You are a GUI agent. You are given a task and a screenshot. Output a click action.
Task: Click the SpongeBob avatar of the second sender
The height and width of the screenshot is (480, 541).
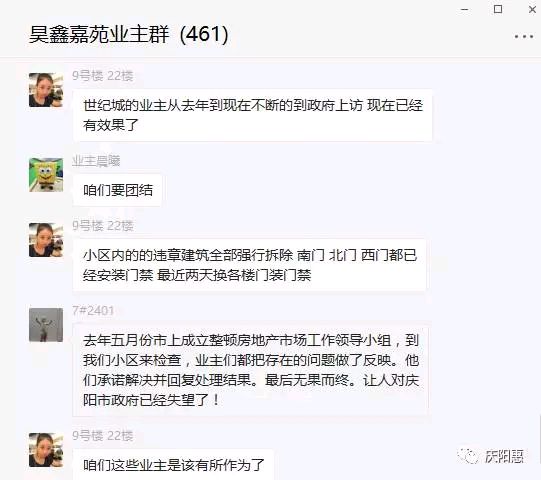(46, 175)
